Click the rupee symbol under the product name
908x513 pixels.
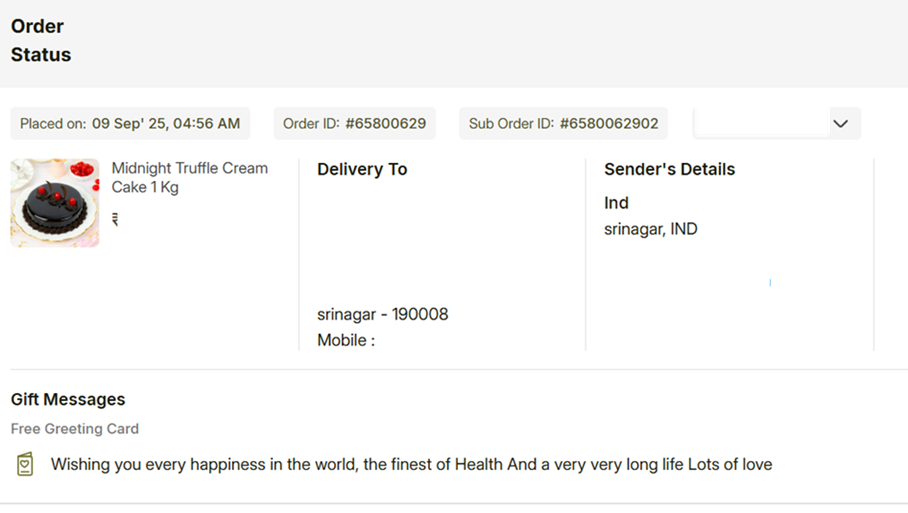(115, 220)
